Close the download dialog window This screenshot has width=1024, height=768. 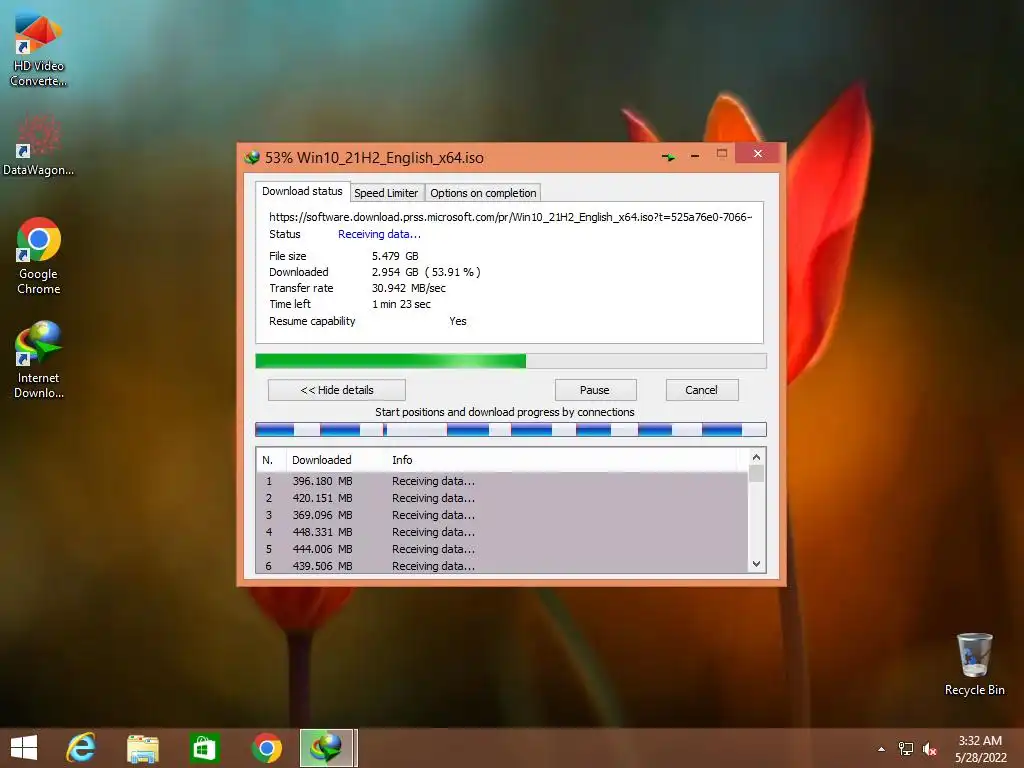pyautogui.click(x=758, y=153)
